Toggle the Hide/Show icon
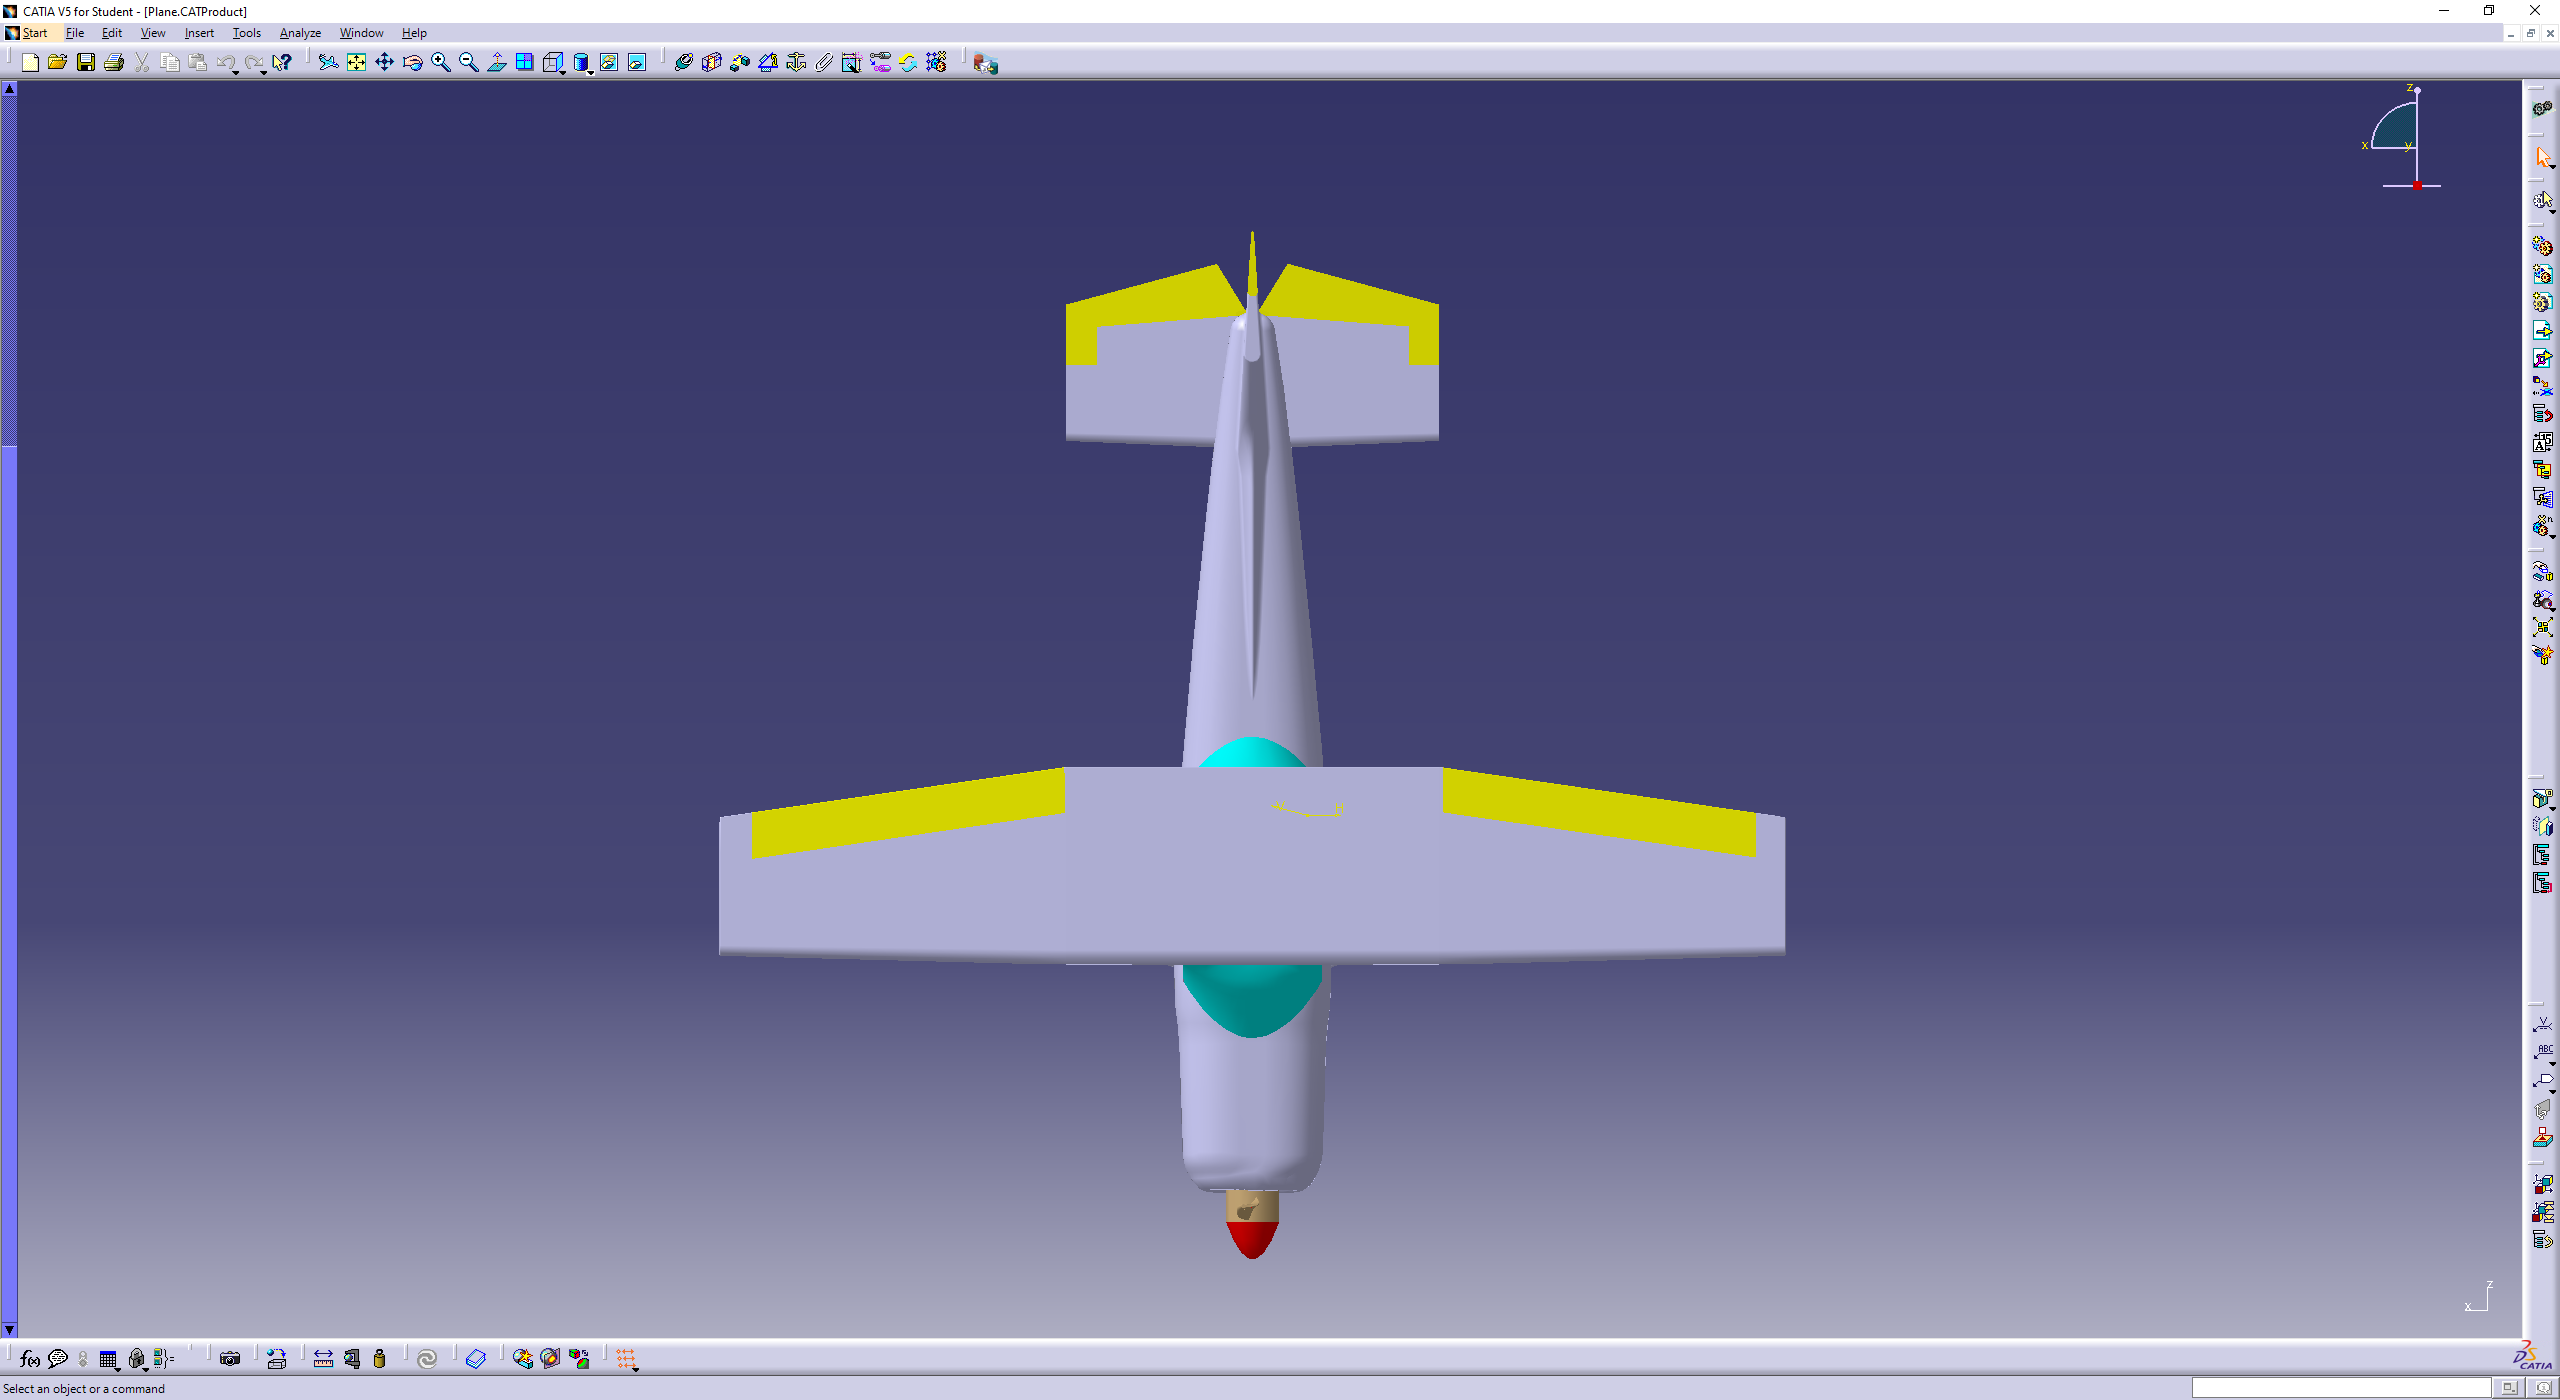The width and height of the screenshot is (2560, 1400). click(608, 63)
